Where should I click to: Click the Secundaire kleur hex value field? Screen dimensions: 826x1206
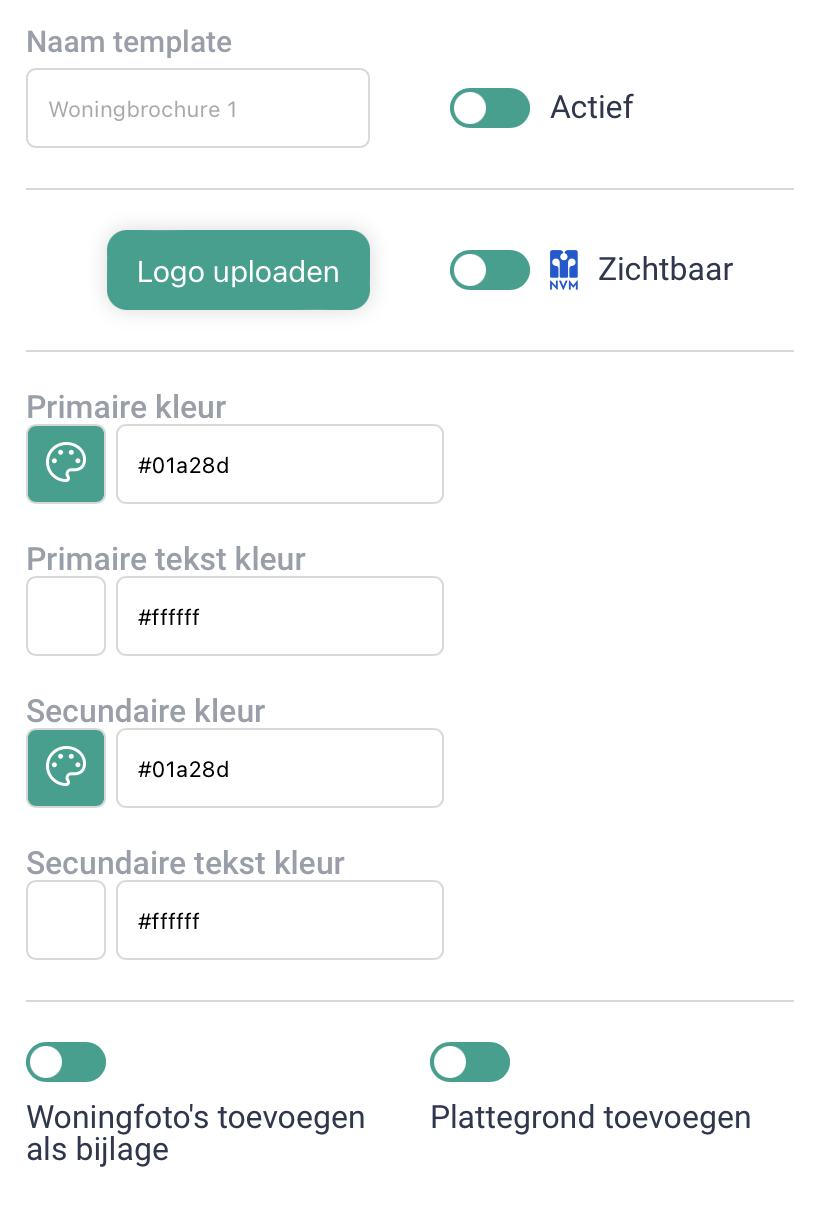point(280,768)
